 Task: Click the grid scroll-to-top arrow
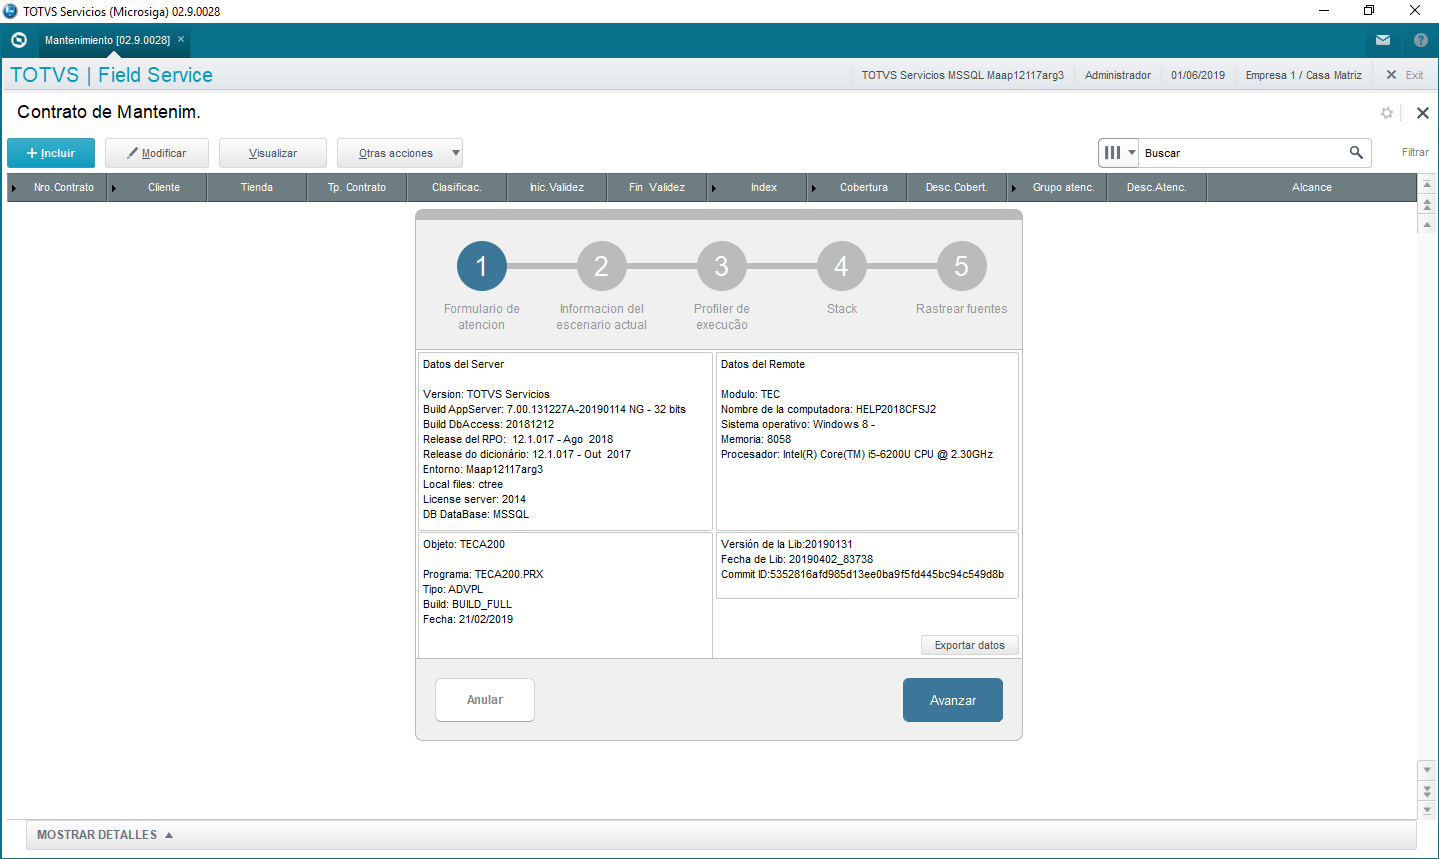coord(1427,184)
